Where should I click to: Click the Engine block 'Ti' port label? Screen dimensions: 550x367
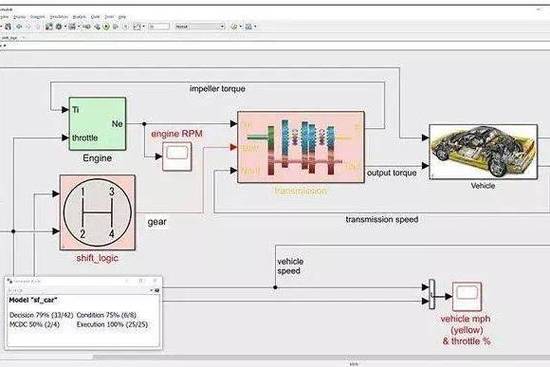coord(75,110)
